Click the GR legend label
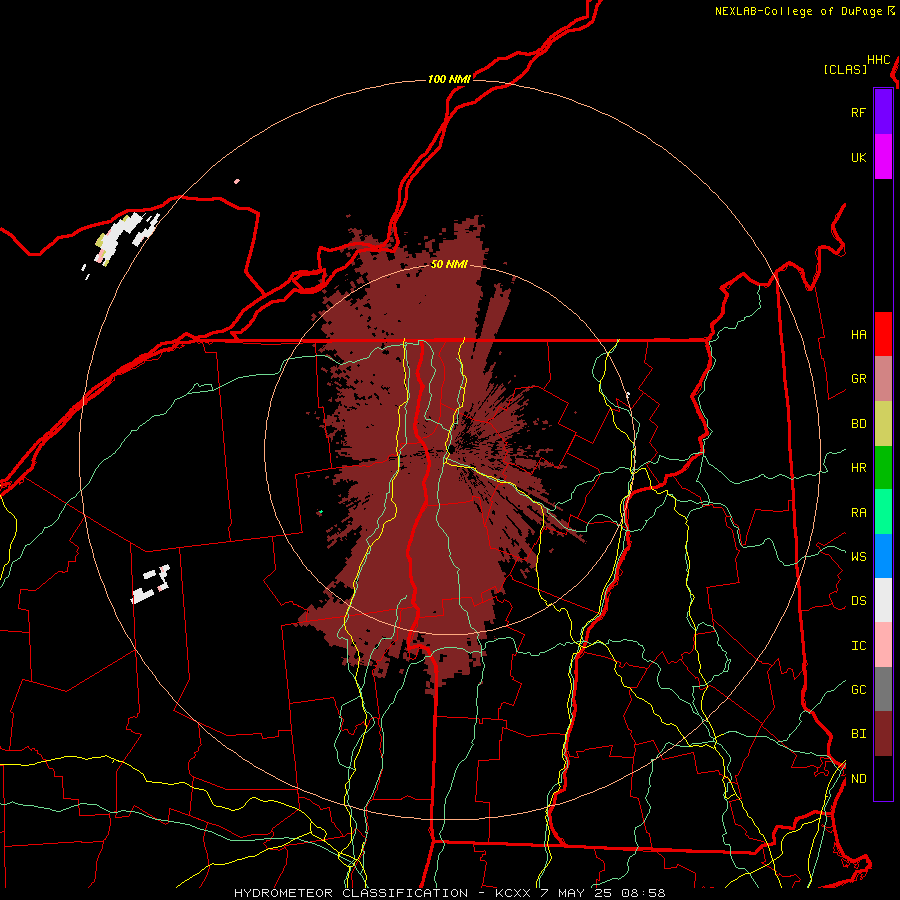This screenshot has height=900, width=900. pos(858,378)
